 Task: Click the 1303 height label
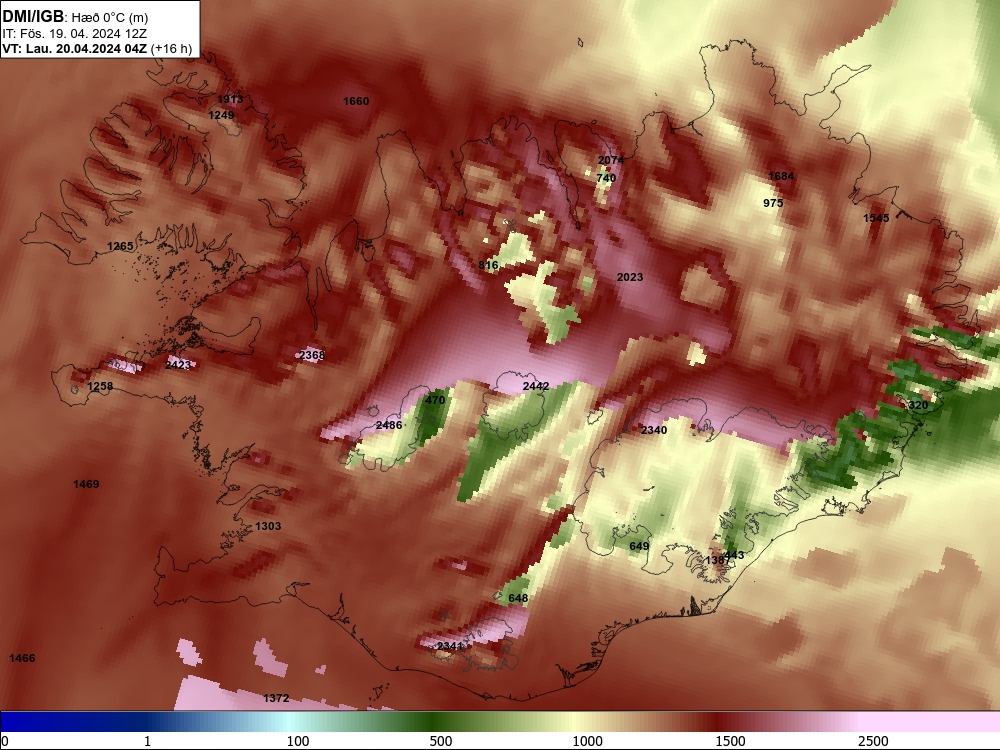pyautogui.click(x=268, y=527)
